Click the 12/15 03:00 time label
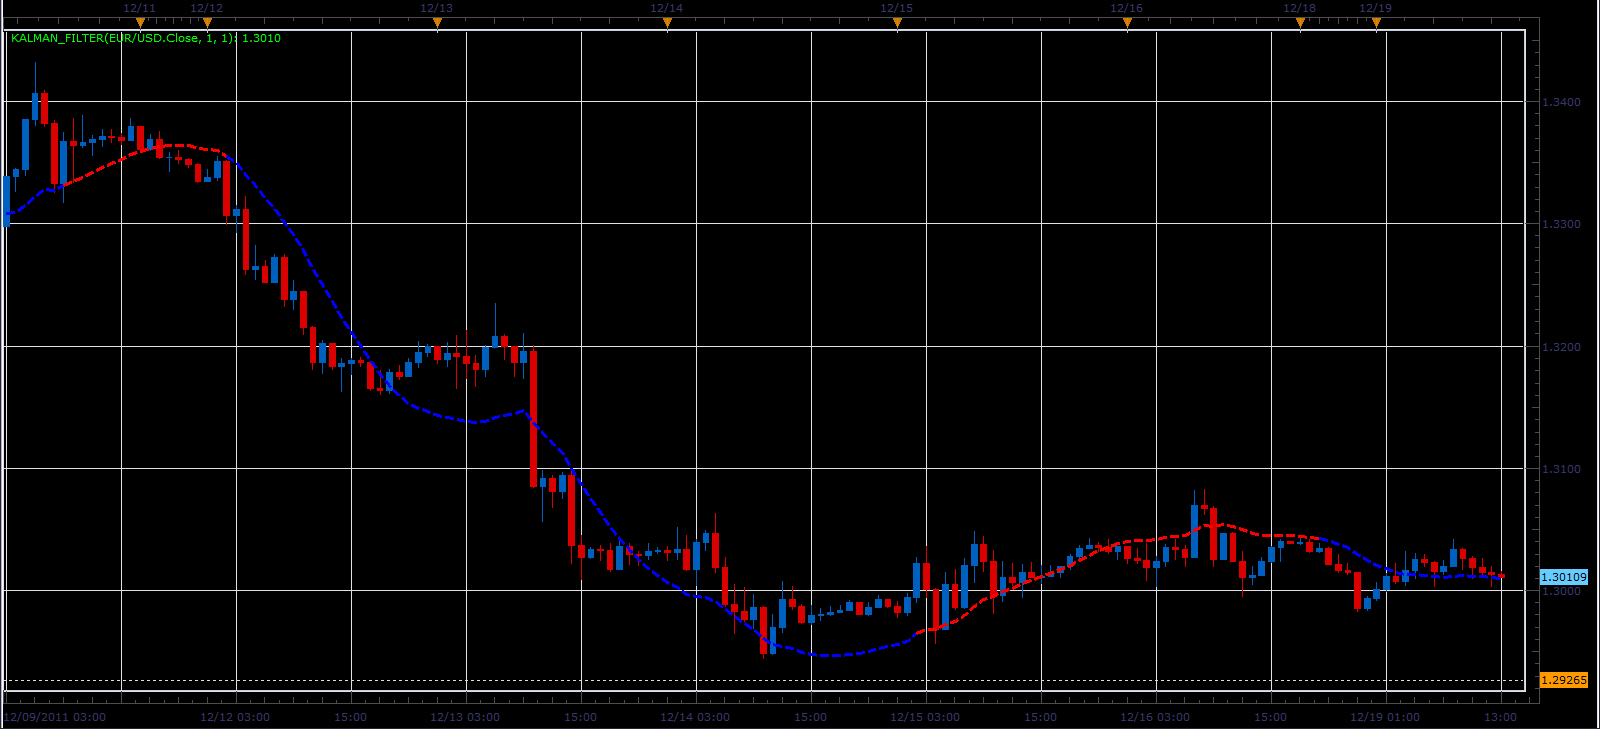Screen dimensions: 1600x729 (x=925, y=717)
